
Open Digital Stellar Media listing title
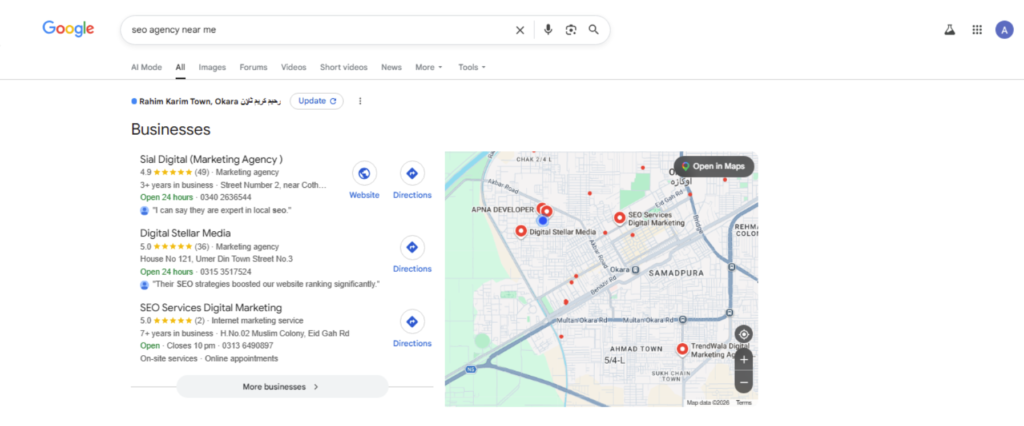pos(185,233)
